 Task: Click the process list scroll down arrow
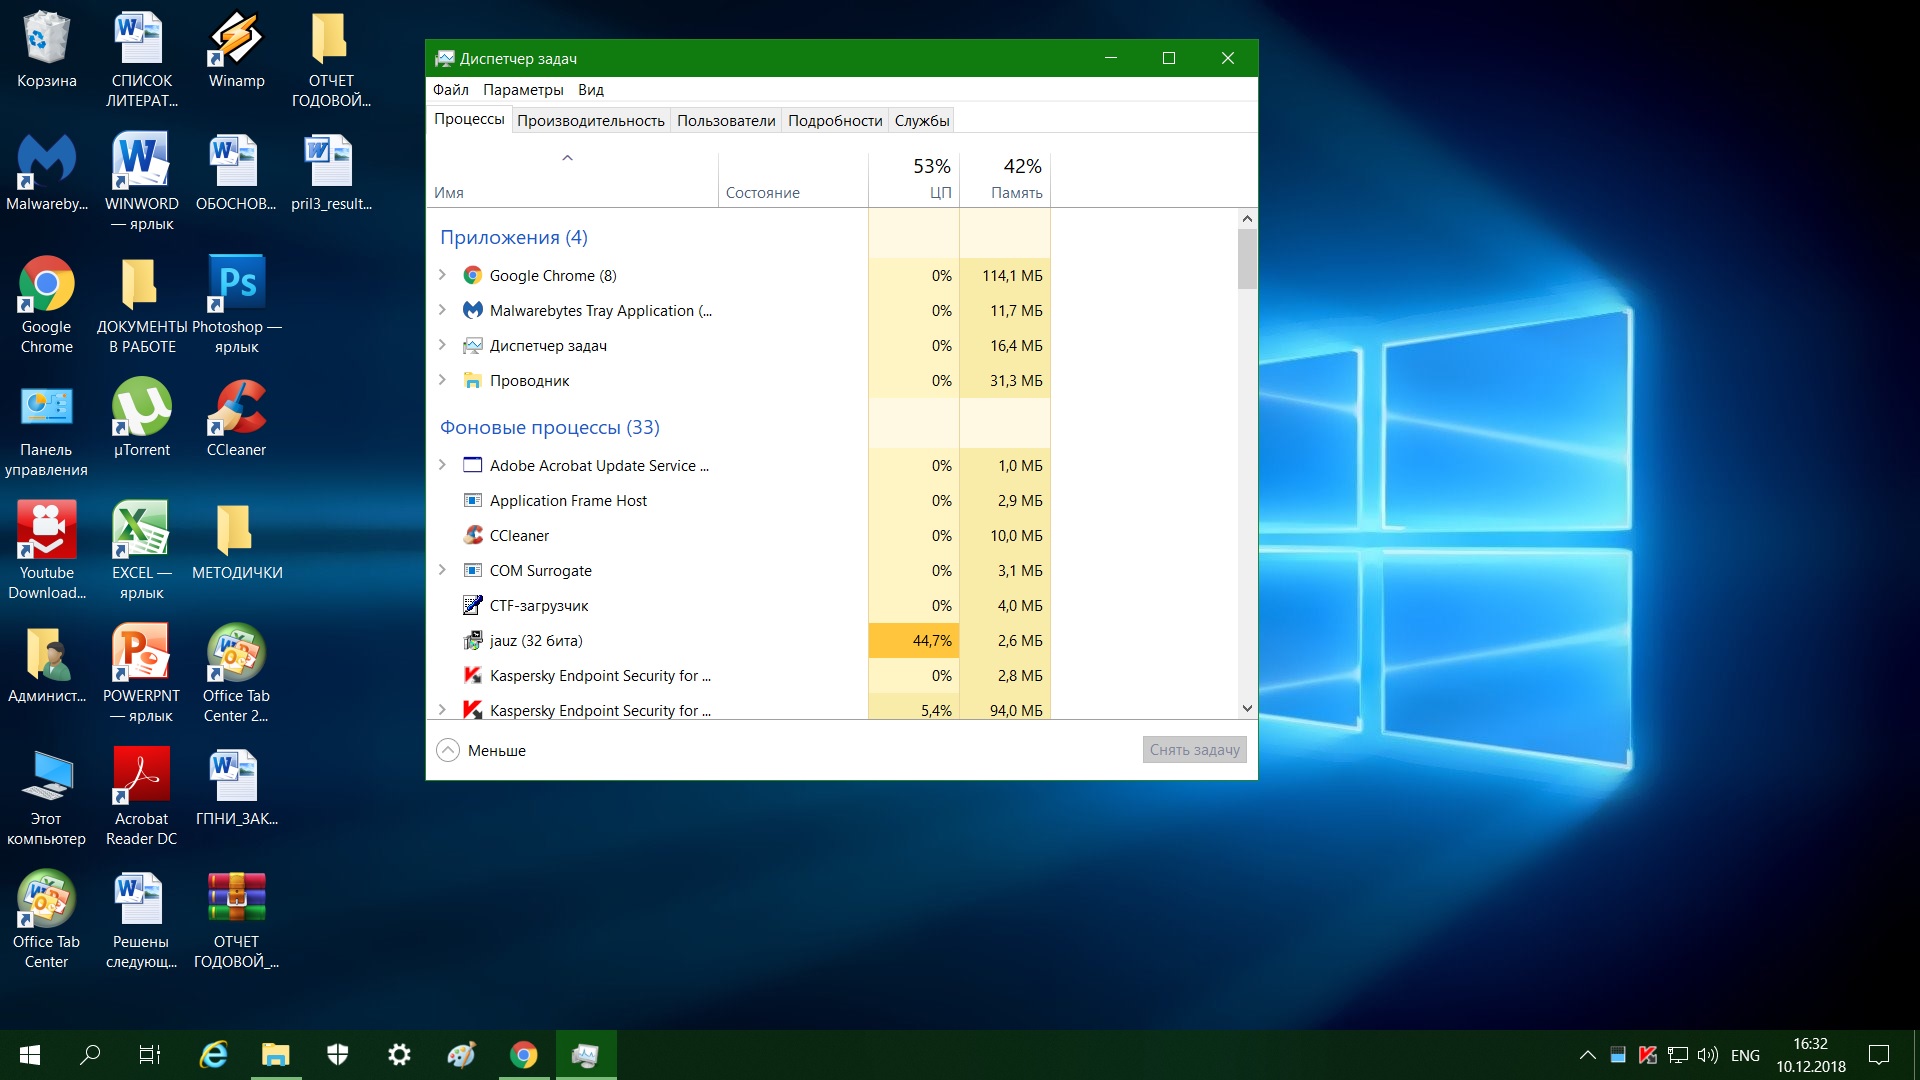point(1246,708)
